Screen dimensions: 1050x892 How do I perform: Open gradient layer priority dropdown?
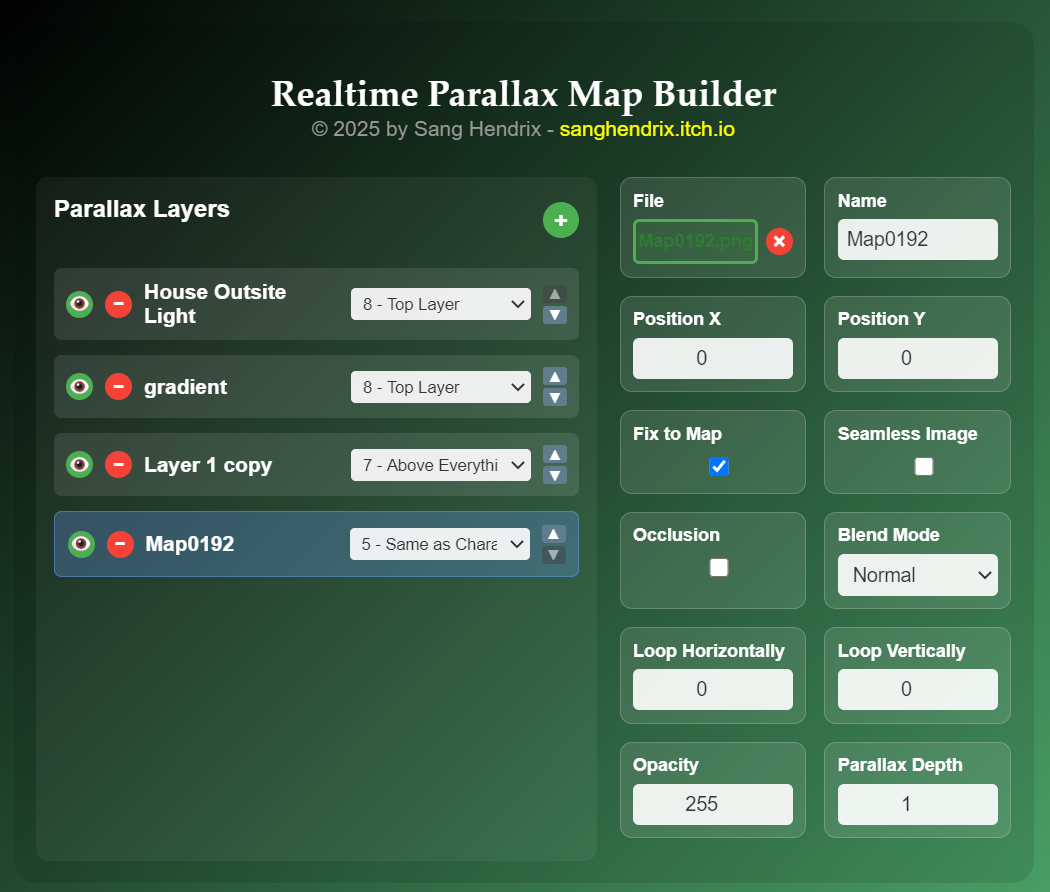click(441, 387)
